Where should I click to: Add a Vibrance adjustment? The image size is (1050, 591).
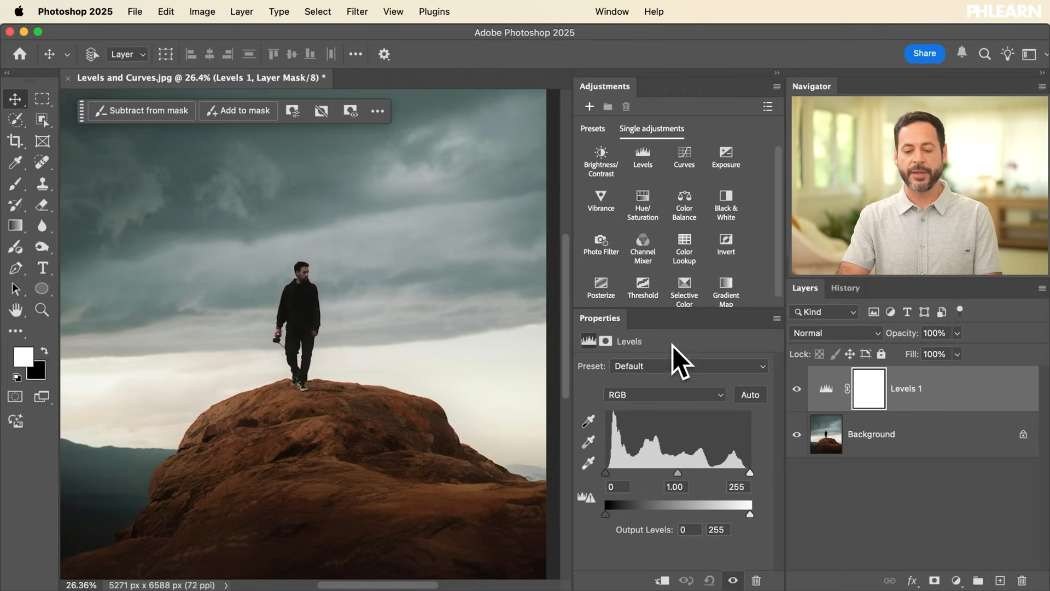click(601, 201)
